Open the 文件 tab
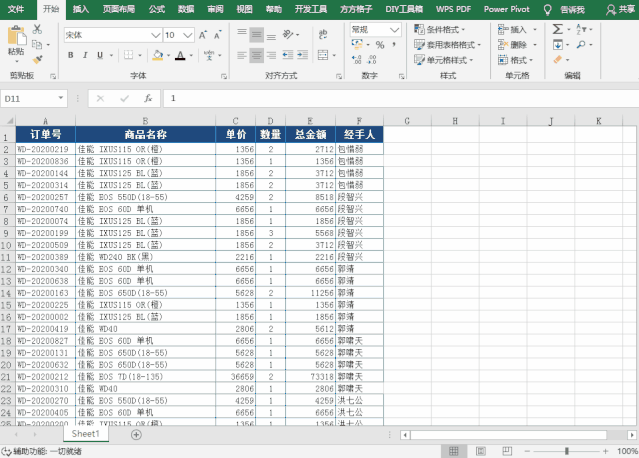 coord(16,9)
